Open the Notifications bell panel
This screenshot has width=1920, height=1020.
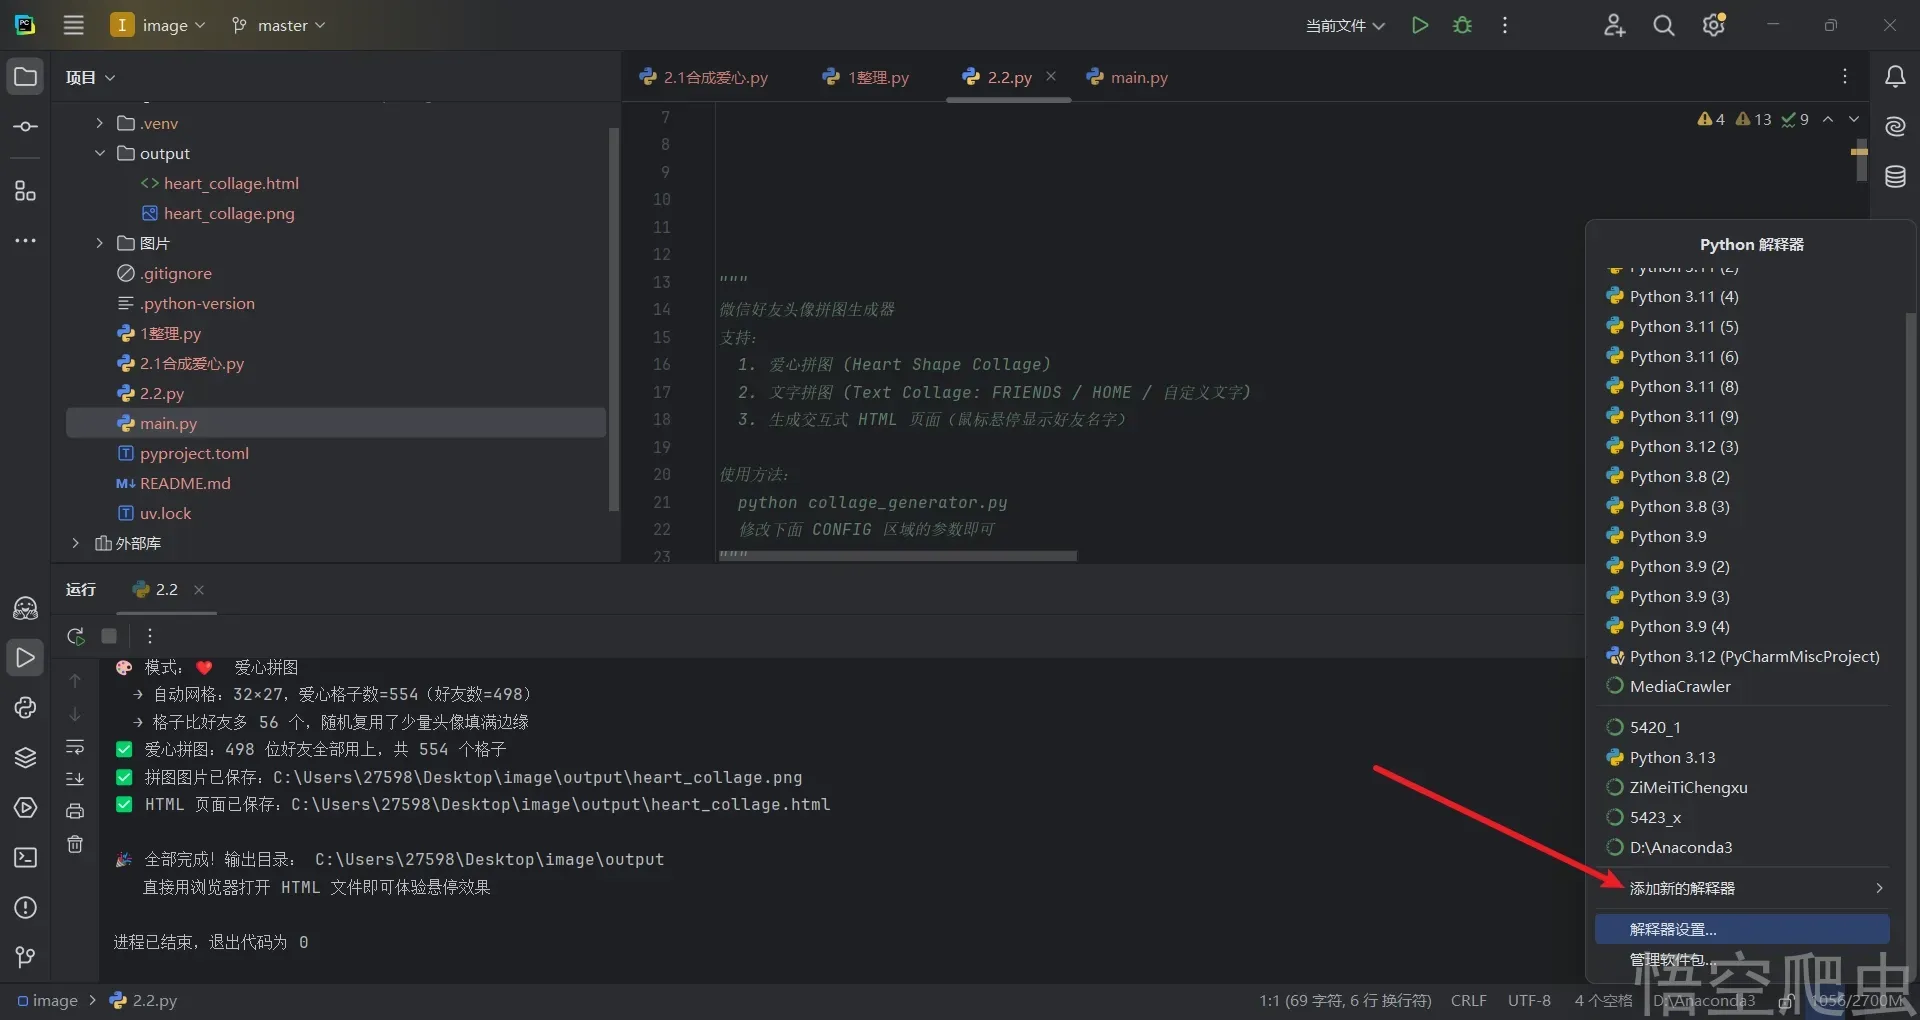[x=1894, y=77]
